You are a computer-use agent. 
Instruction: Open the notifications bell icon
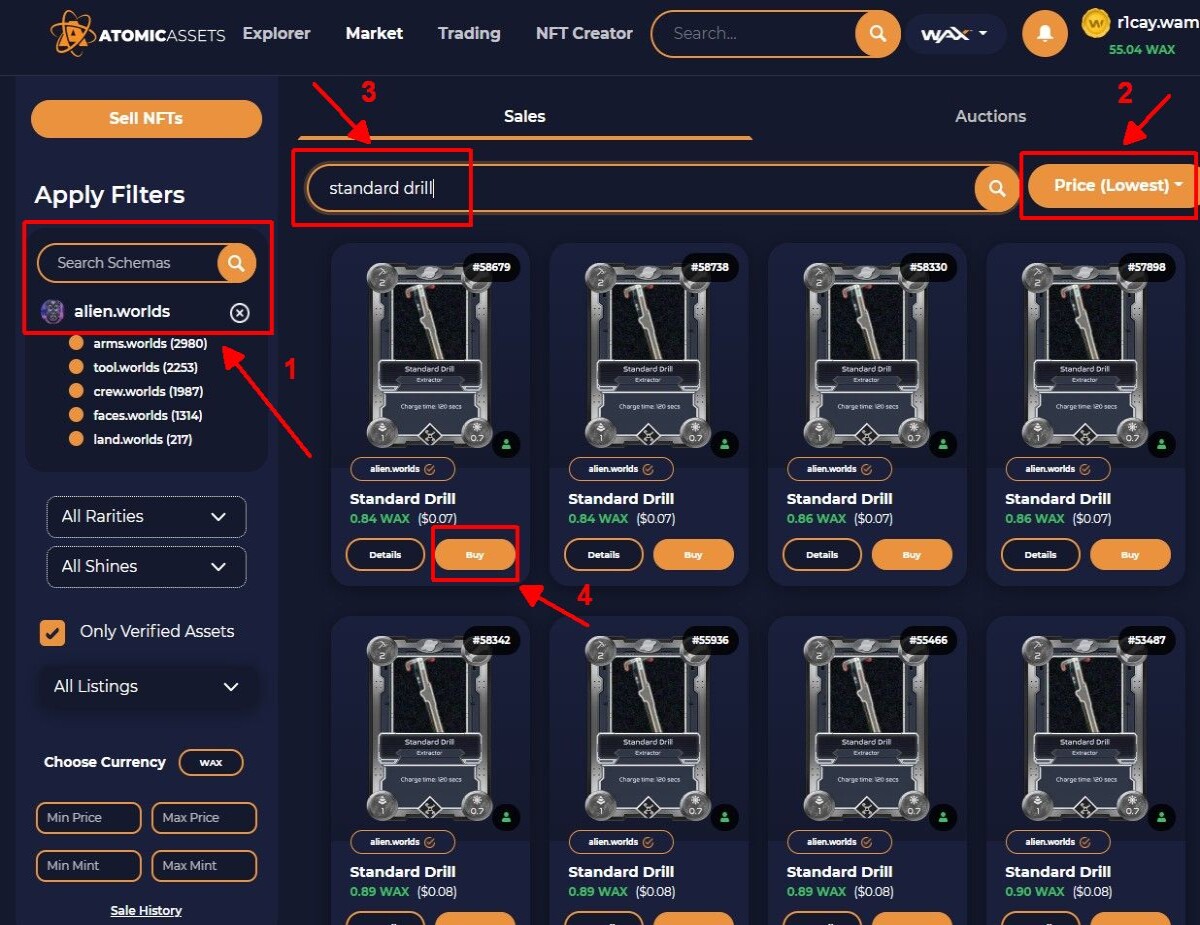[x=1045, y=35]
